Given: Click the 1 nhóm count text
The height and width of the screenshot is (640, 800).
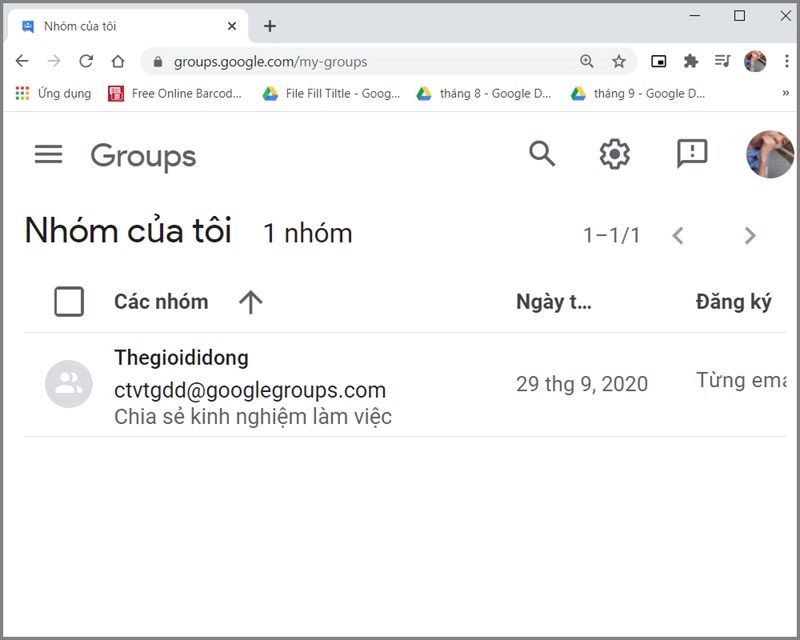Looking at the screenshot, I should [308, 234].
